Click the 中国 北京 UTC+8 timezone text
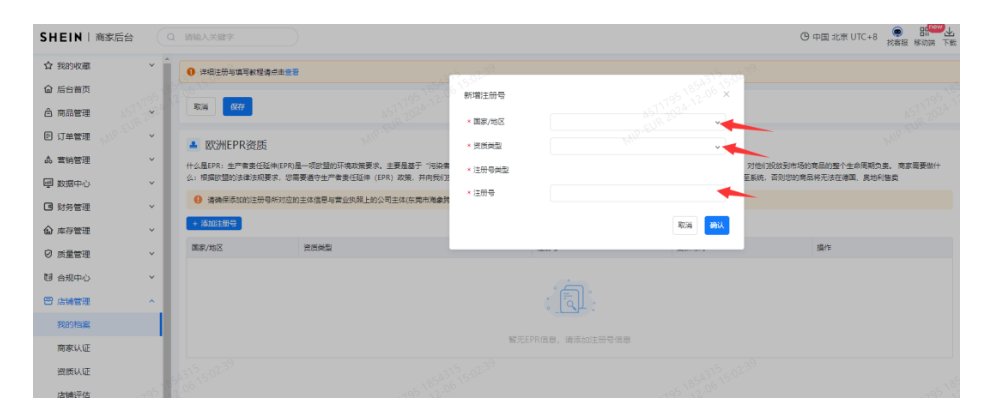The image size is (981, 413). click(845, 37)
